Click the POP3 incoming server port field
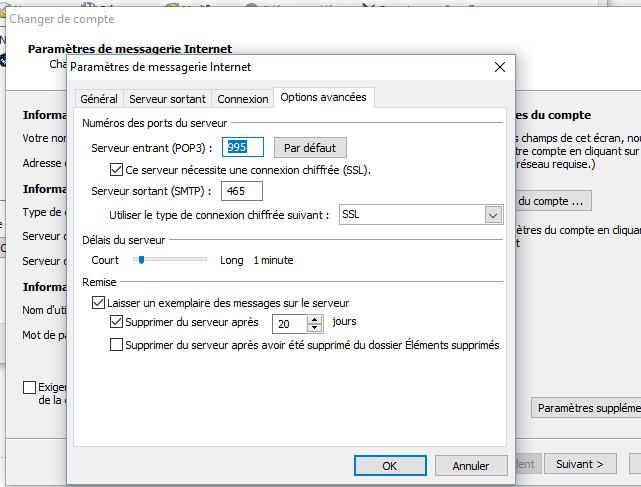Viewport: 641px width, 487px height. tap(242, 147)
